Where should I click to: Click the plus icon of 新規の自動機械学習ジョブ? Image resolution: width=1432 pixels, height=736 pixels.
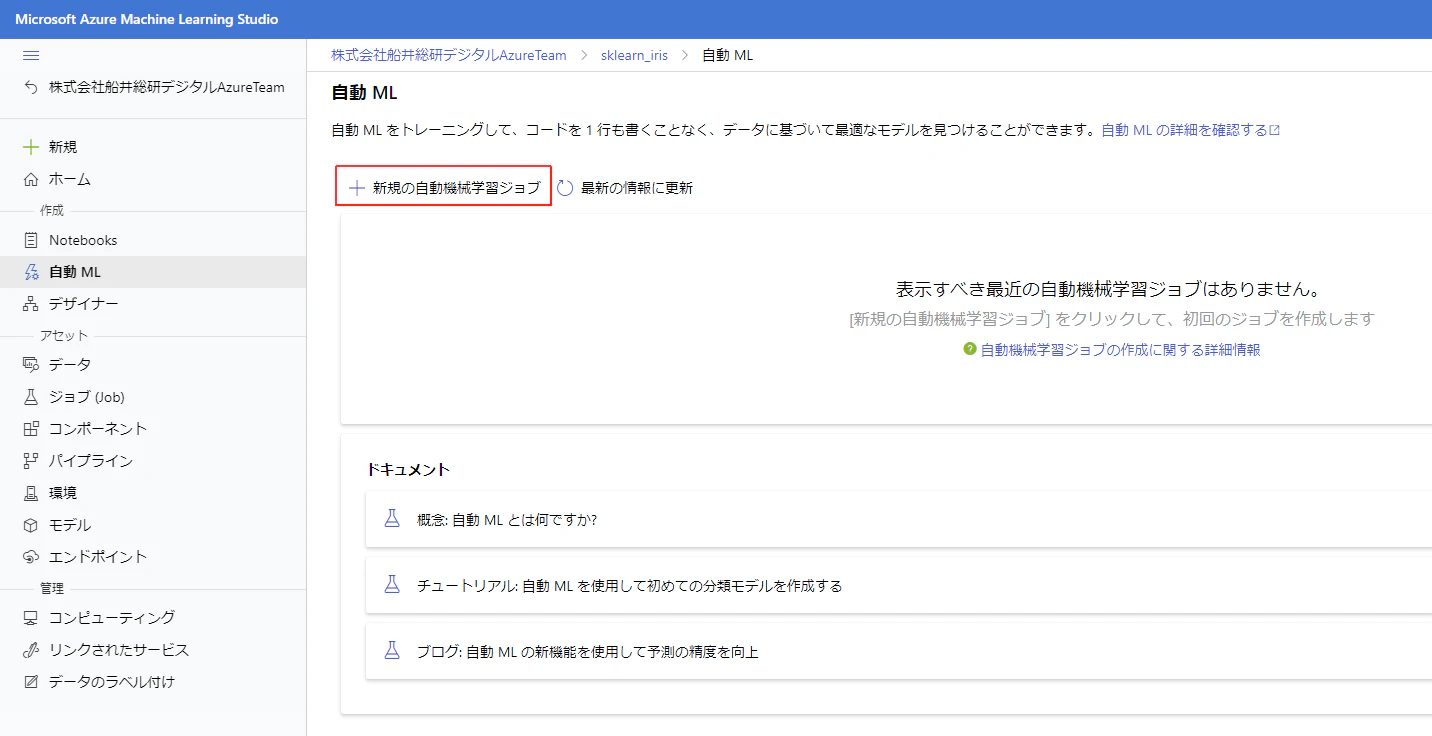[356, 188]
